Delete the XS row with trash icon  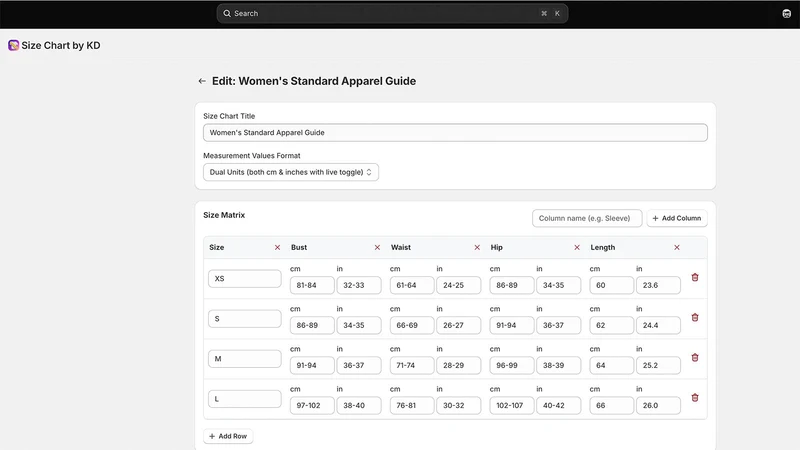pyautogui.click(x=695, y=278)
